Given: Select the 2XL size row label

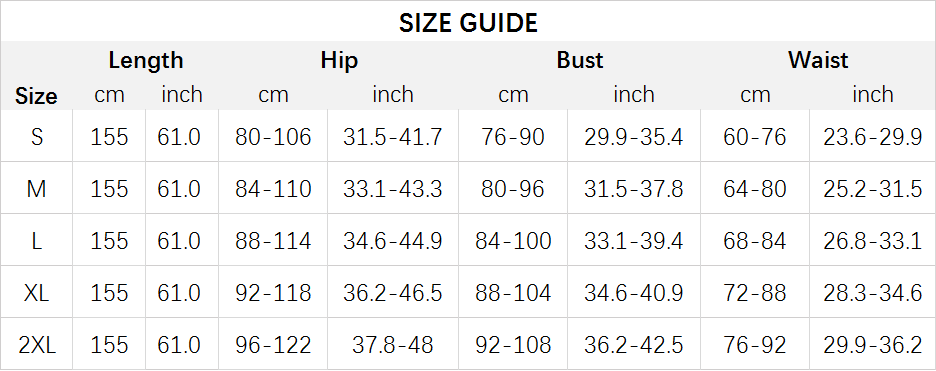Looking at the screenshot, I should 36,345.
